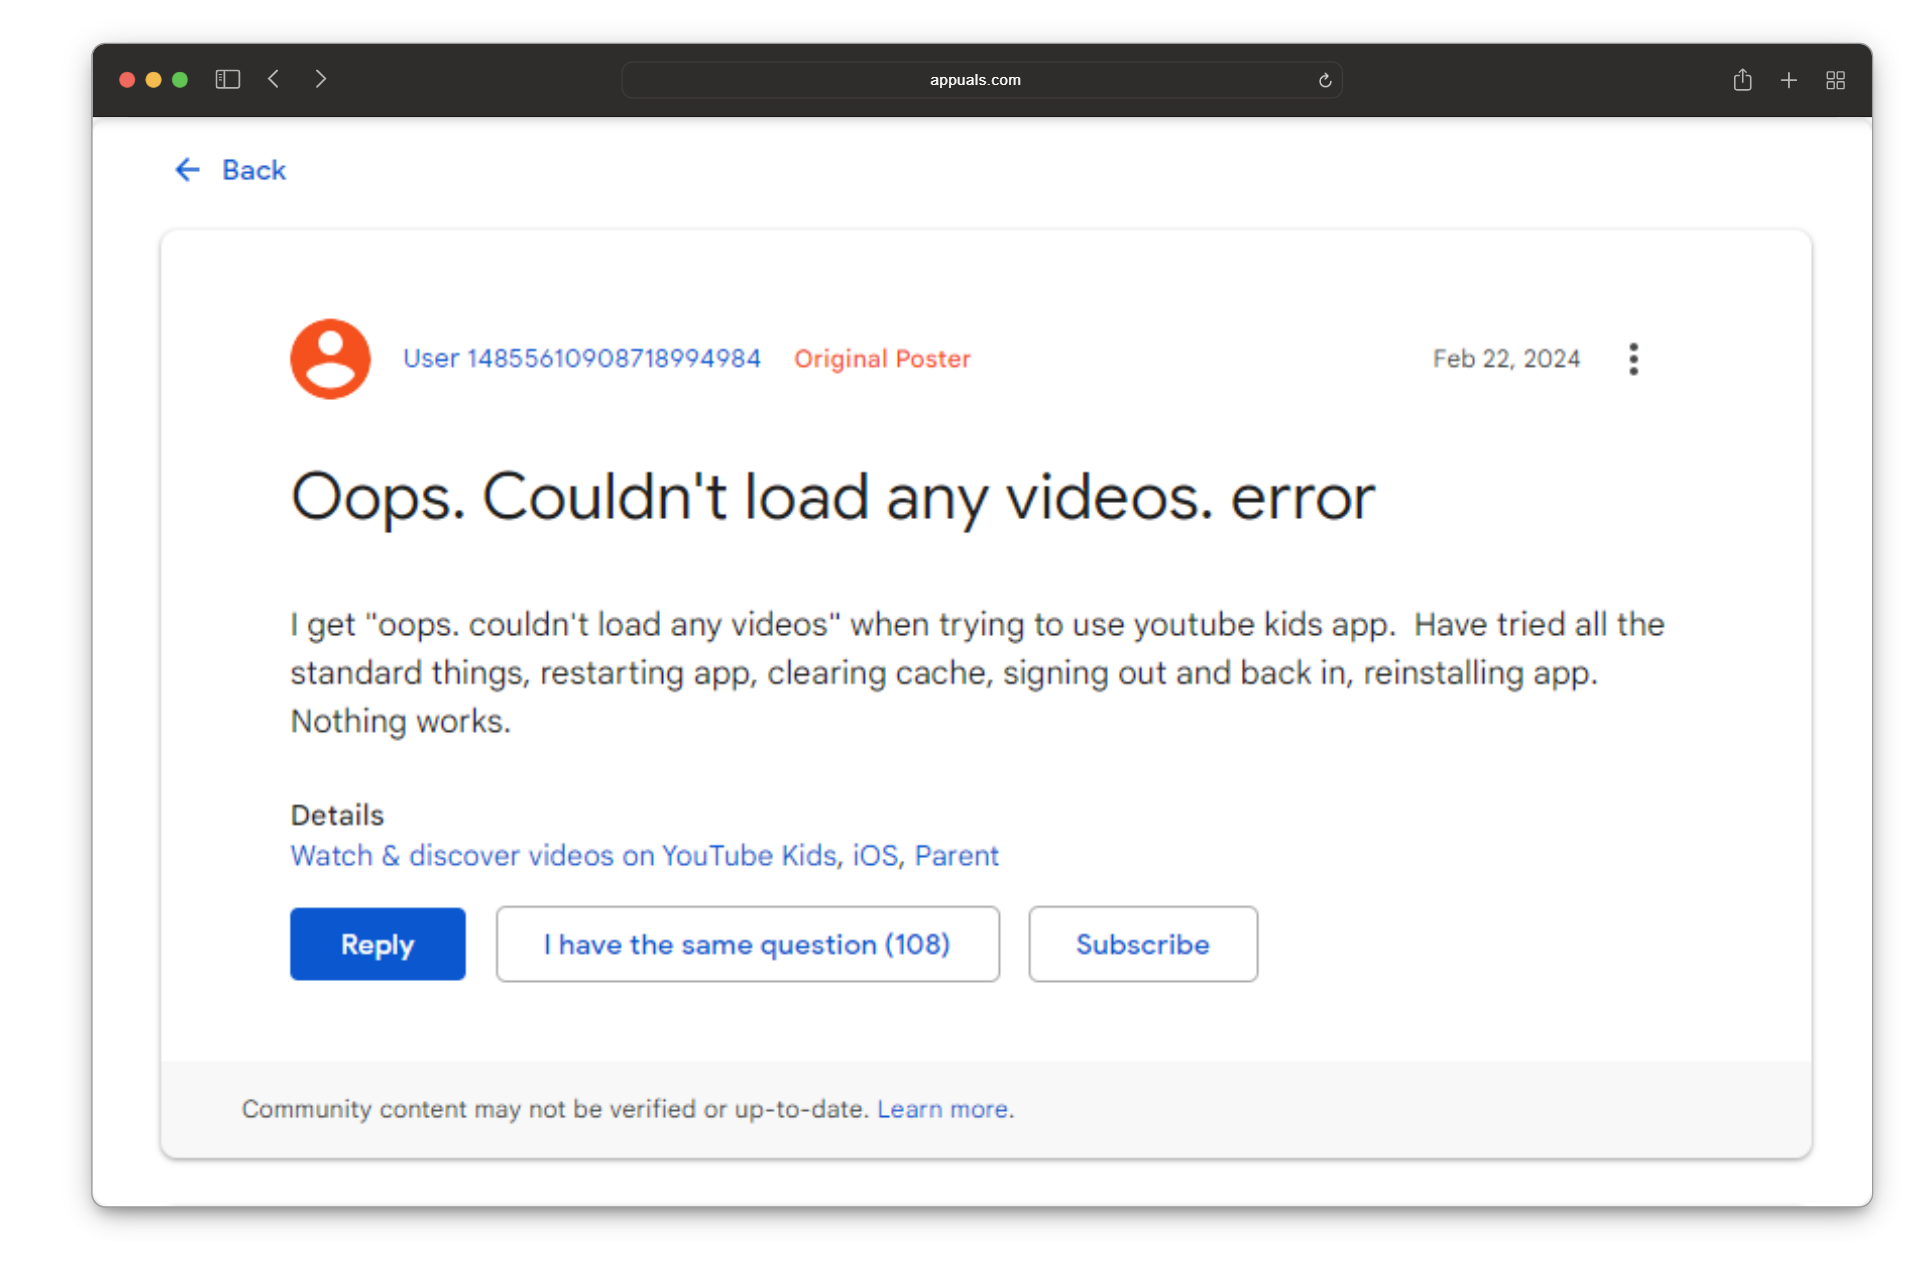Click the address bar showing appuals.com
Image resolution: width=1920 pixels, height=1280 pixels.
975,79
